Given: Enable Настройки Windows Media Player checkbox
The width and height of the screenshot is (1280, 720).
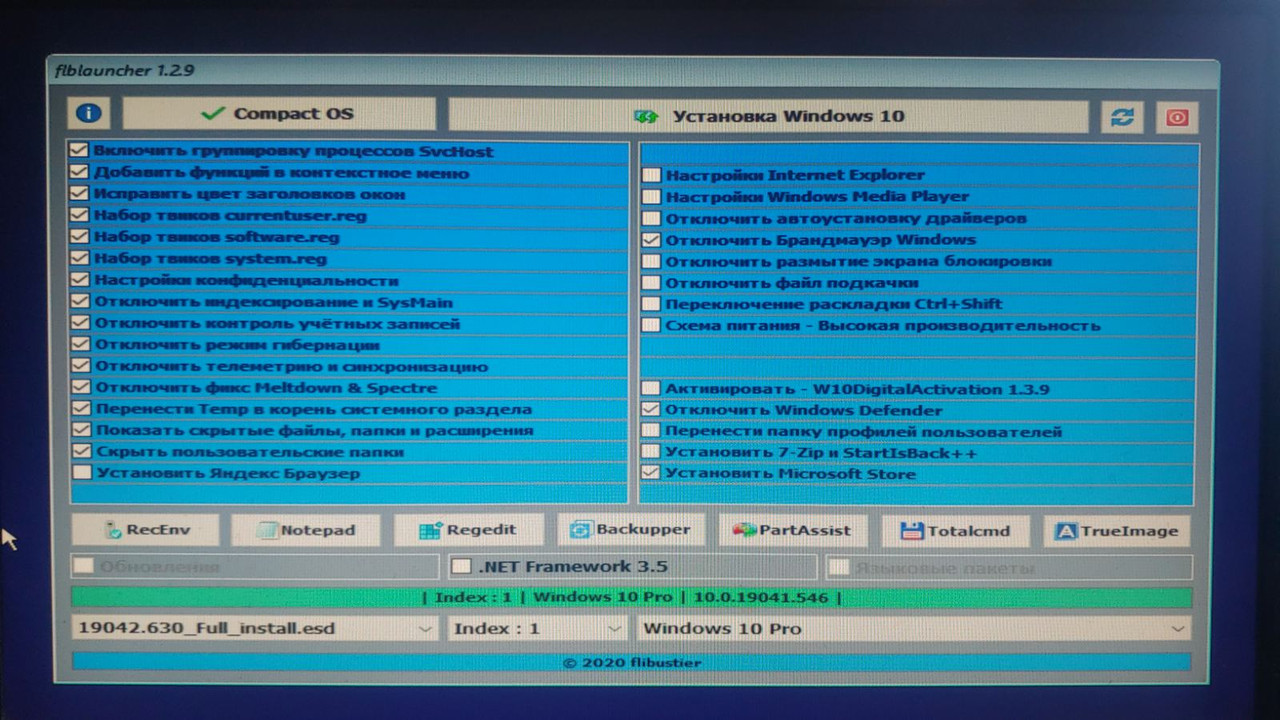Looking at the screenshot, I should (x=651, y=197).
